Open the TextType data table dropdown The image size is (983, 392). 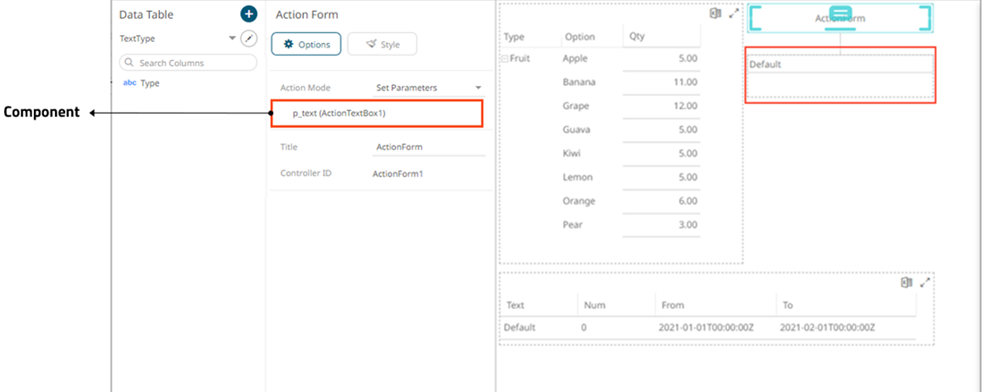(x=233, y=39)
